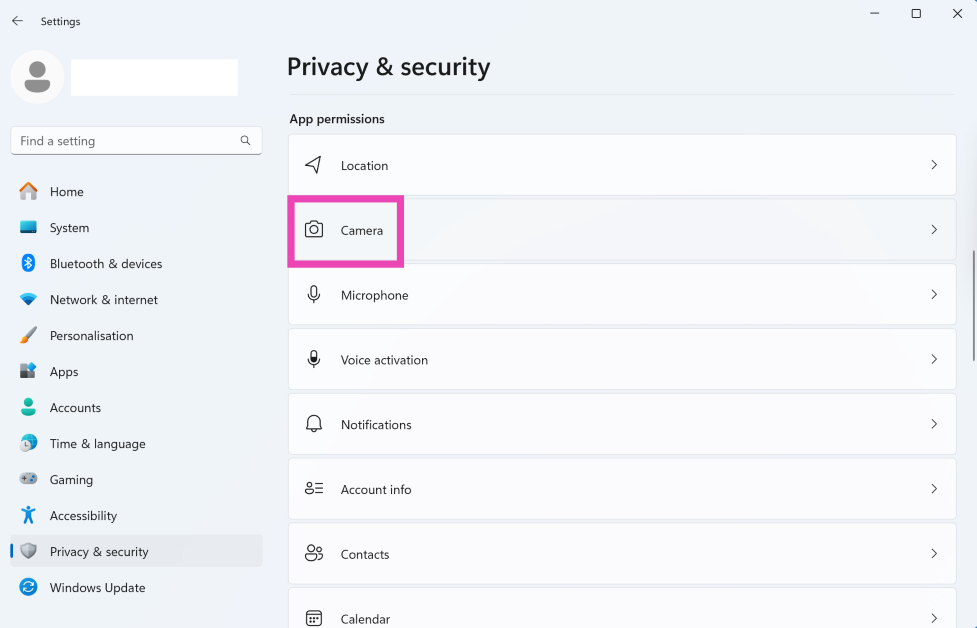Open the Voice activation settings row
The image size is (977, 628).
pos(620,360)
